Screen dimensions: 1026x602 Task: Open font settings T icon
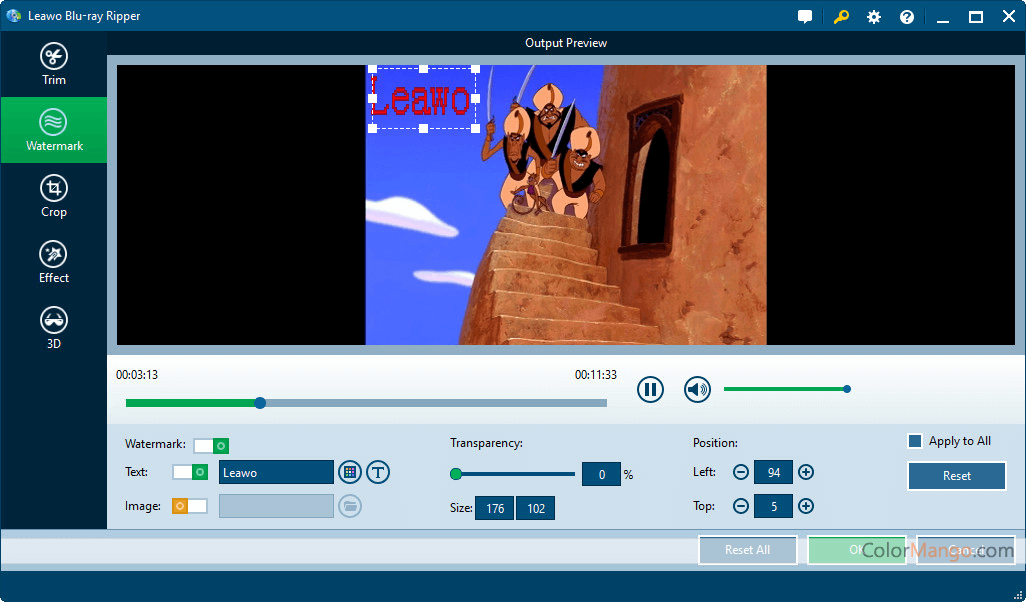coord(378,473)
